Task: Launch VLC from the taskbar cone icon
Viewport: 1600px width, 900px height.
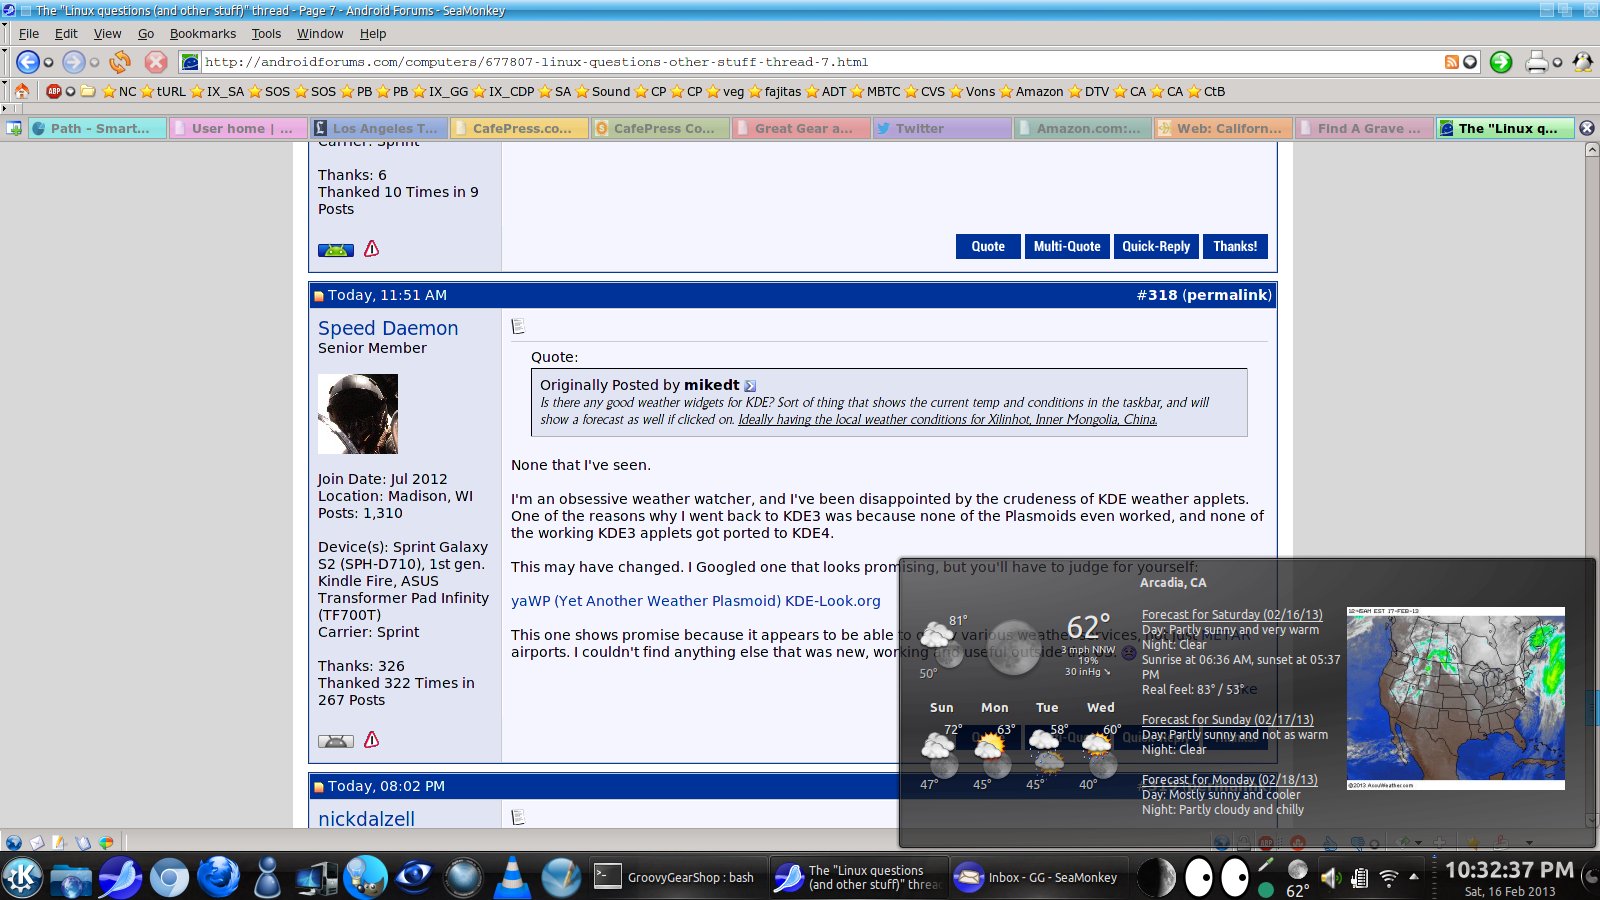Action: coord(512,877)
